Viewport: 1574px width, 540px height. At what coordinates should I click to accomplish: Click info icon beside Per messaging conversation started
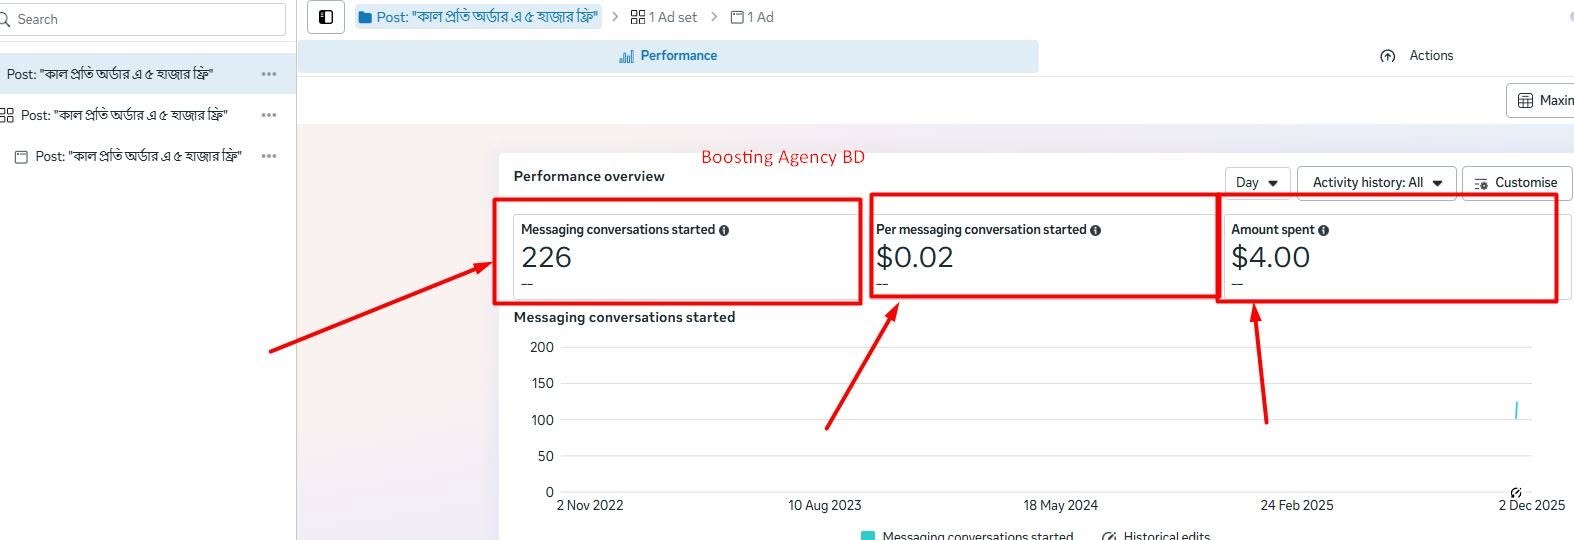1096,230
